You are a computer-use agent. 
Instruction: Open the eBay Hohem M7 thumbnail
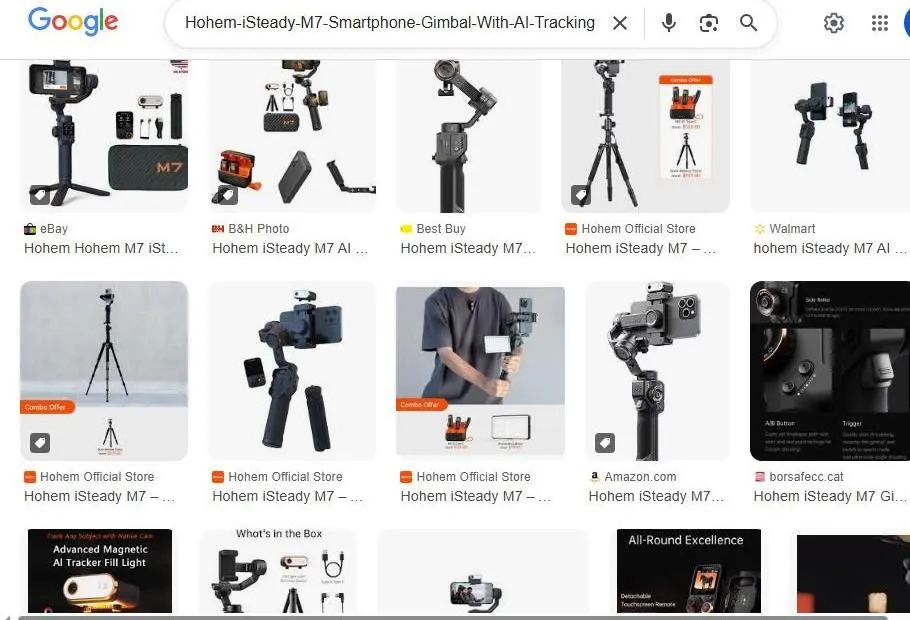pos(104,136)
